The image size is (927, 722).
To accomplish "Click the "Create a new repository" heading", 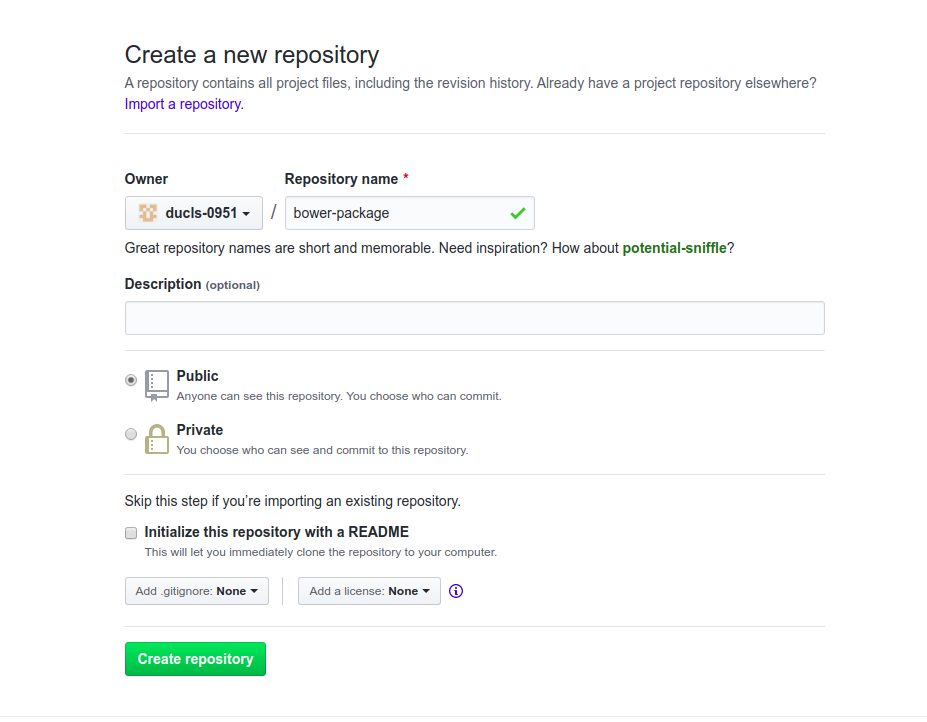I will tap(252, 54).
